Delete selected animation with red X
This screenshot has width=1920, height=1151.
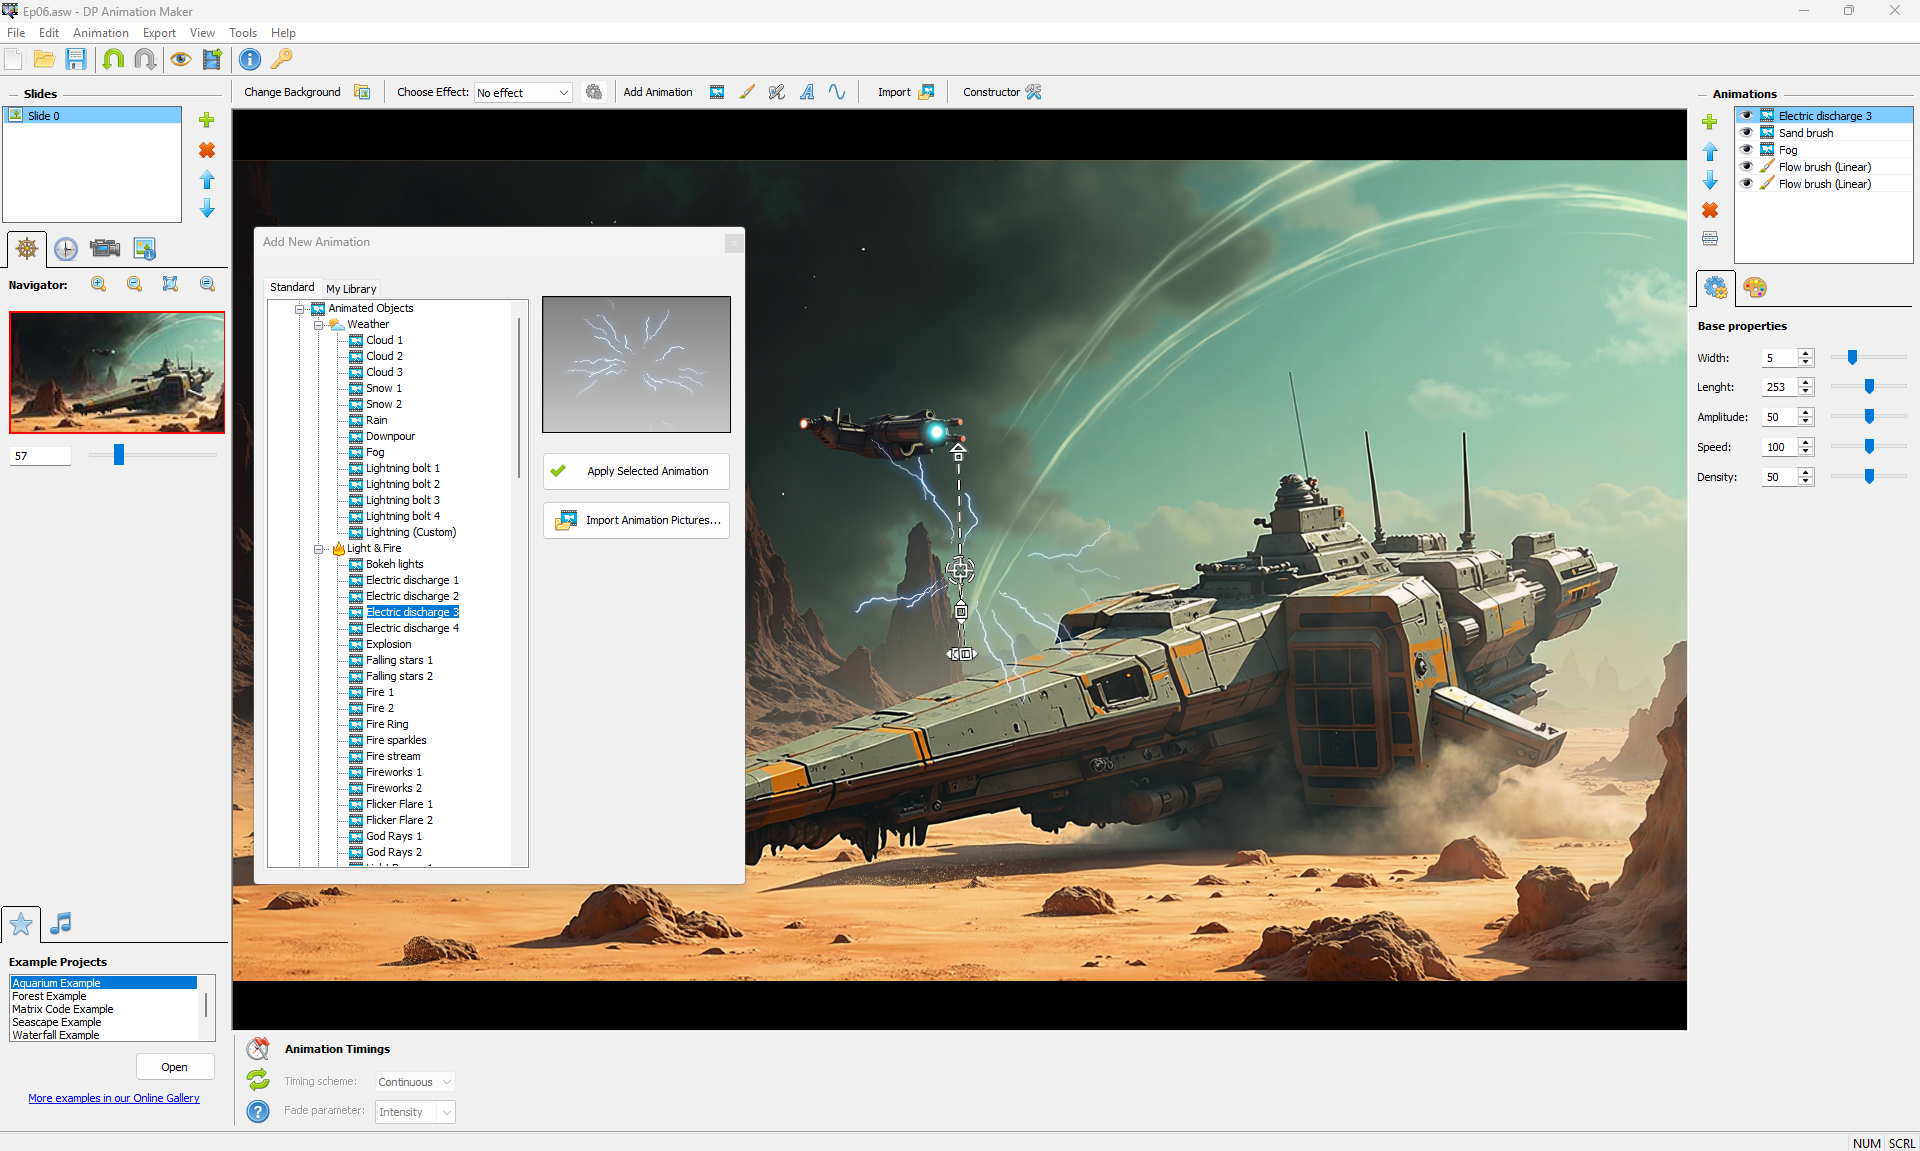tap(1710, 210)
